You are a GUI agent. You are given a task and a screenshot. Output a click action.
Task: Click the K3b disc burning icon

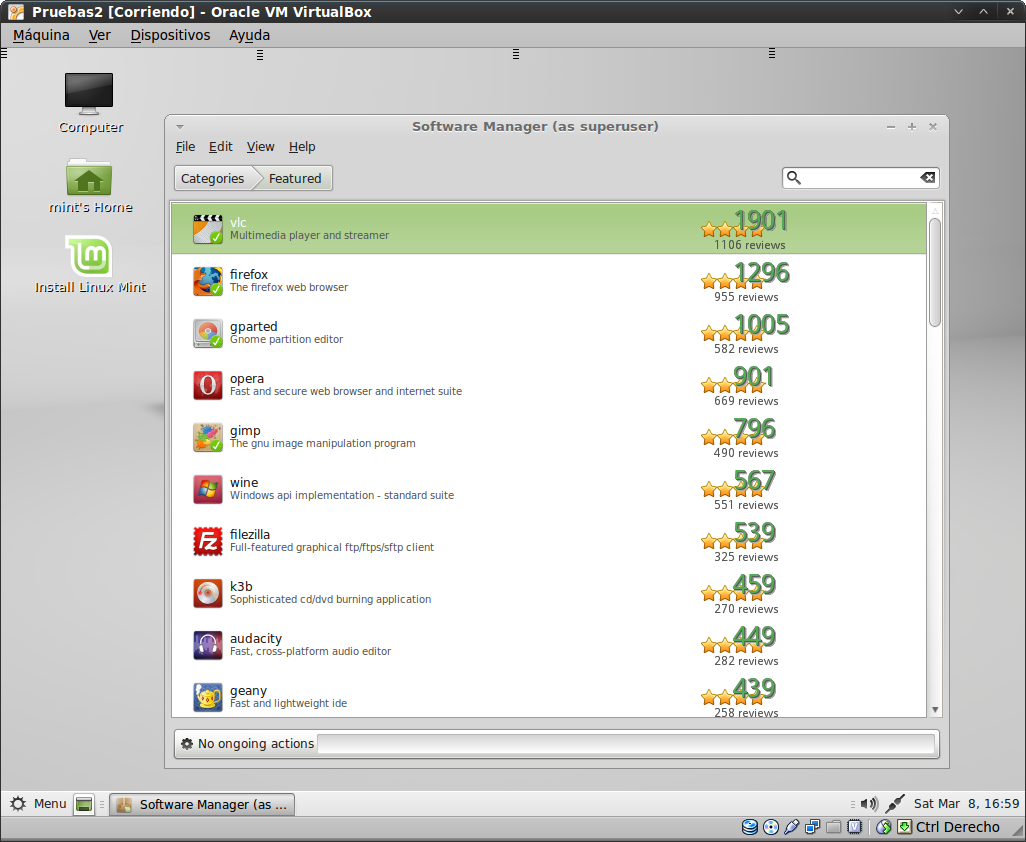tap(207, 593)
